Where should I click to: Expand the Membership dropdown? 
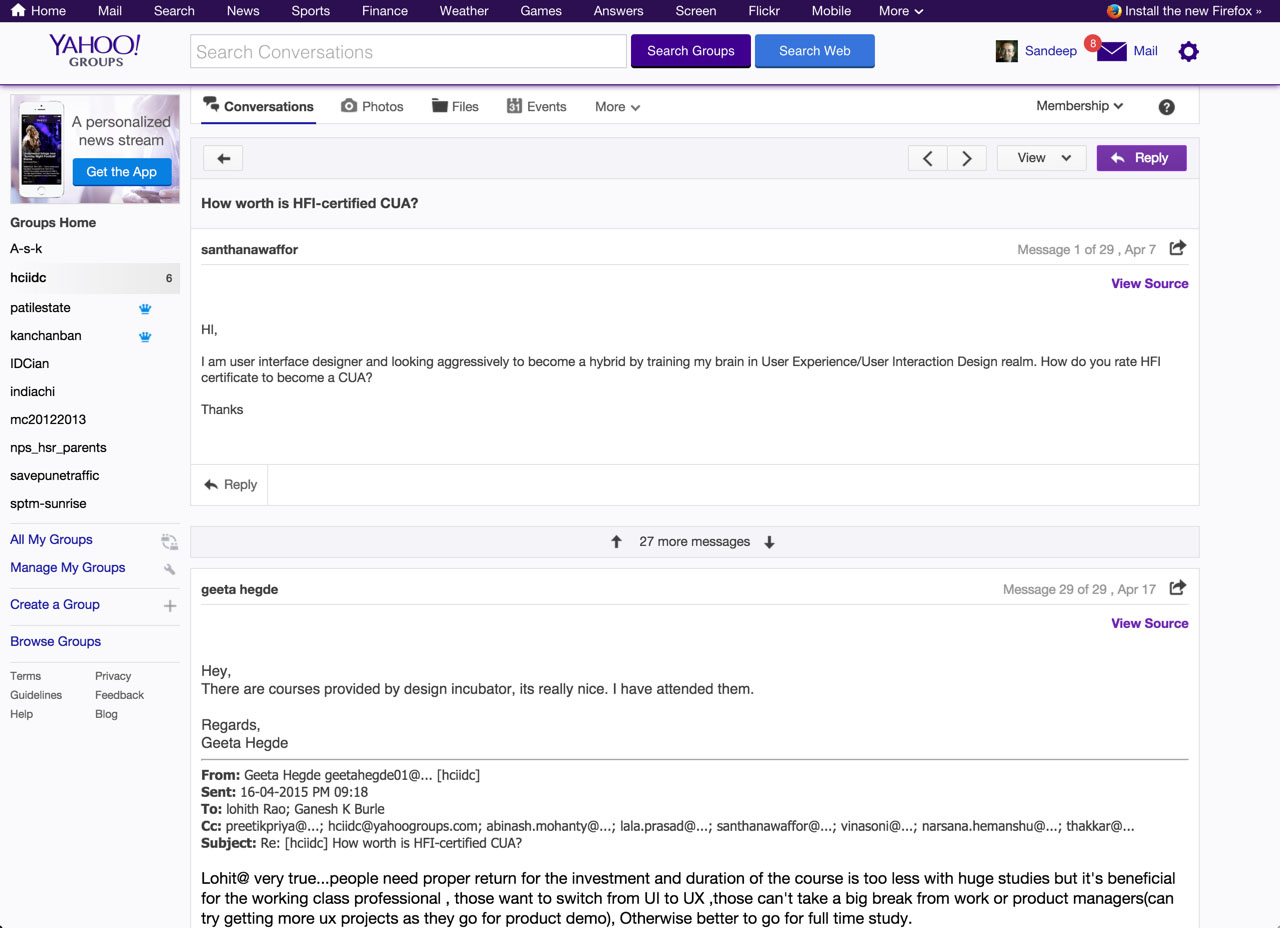(1079, 106)
